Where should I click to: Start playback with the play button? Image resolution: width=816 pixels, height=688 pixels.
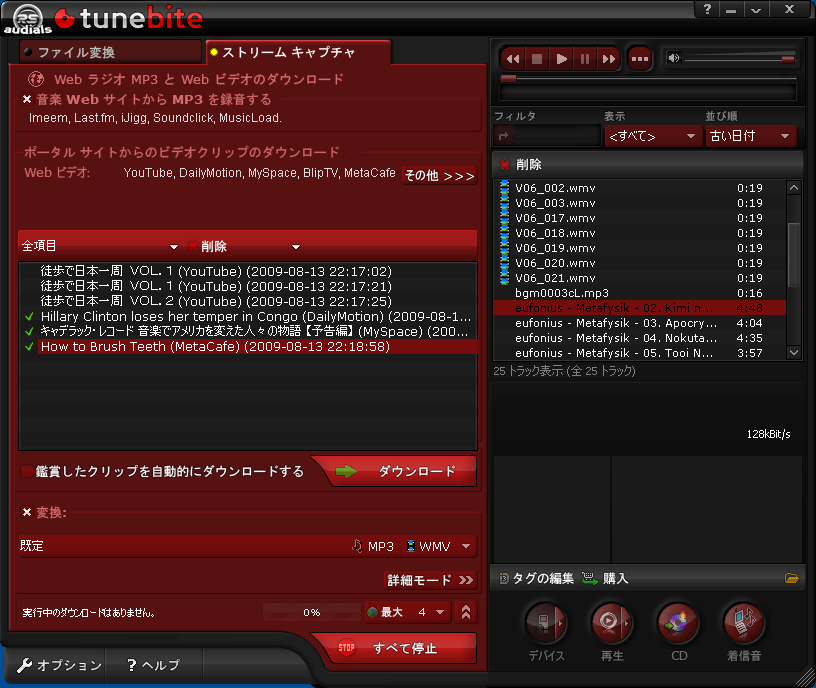pos(561,59)
